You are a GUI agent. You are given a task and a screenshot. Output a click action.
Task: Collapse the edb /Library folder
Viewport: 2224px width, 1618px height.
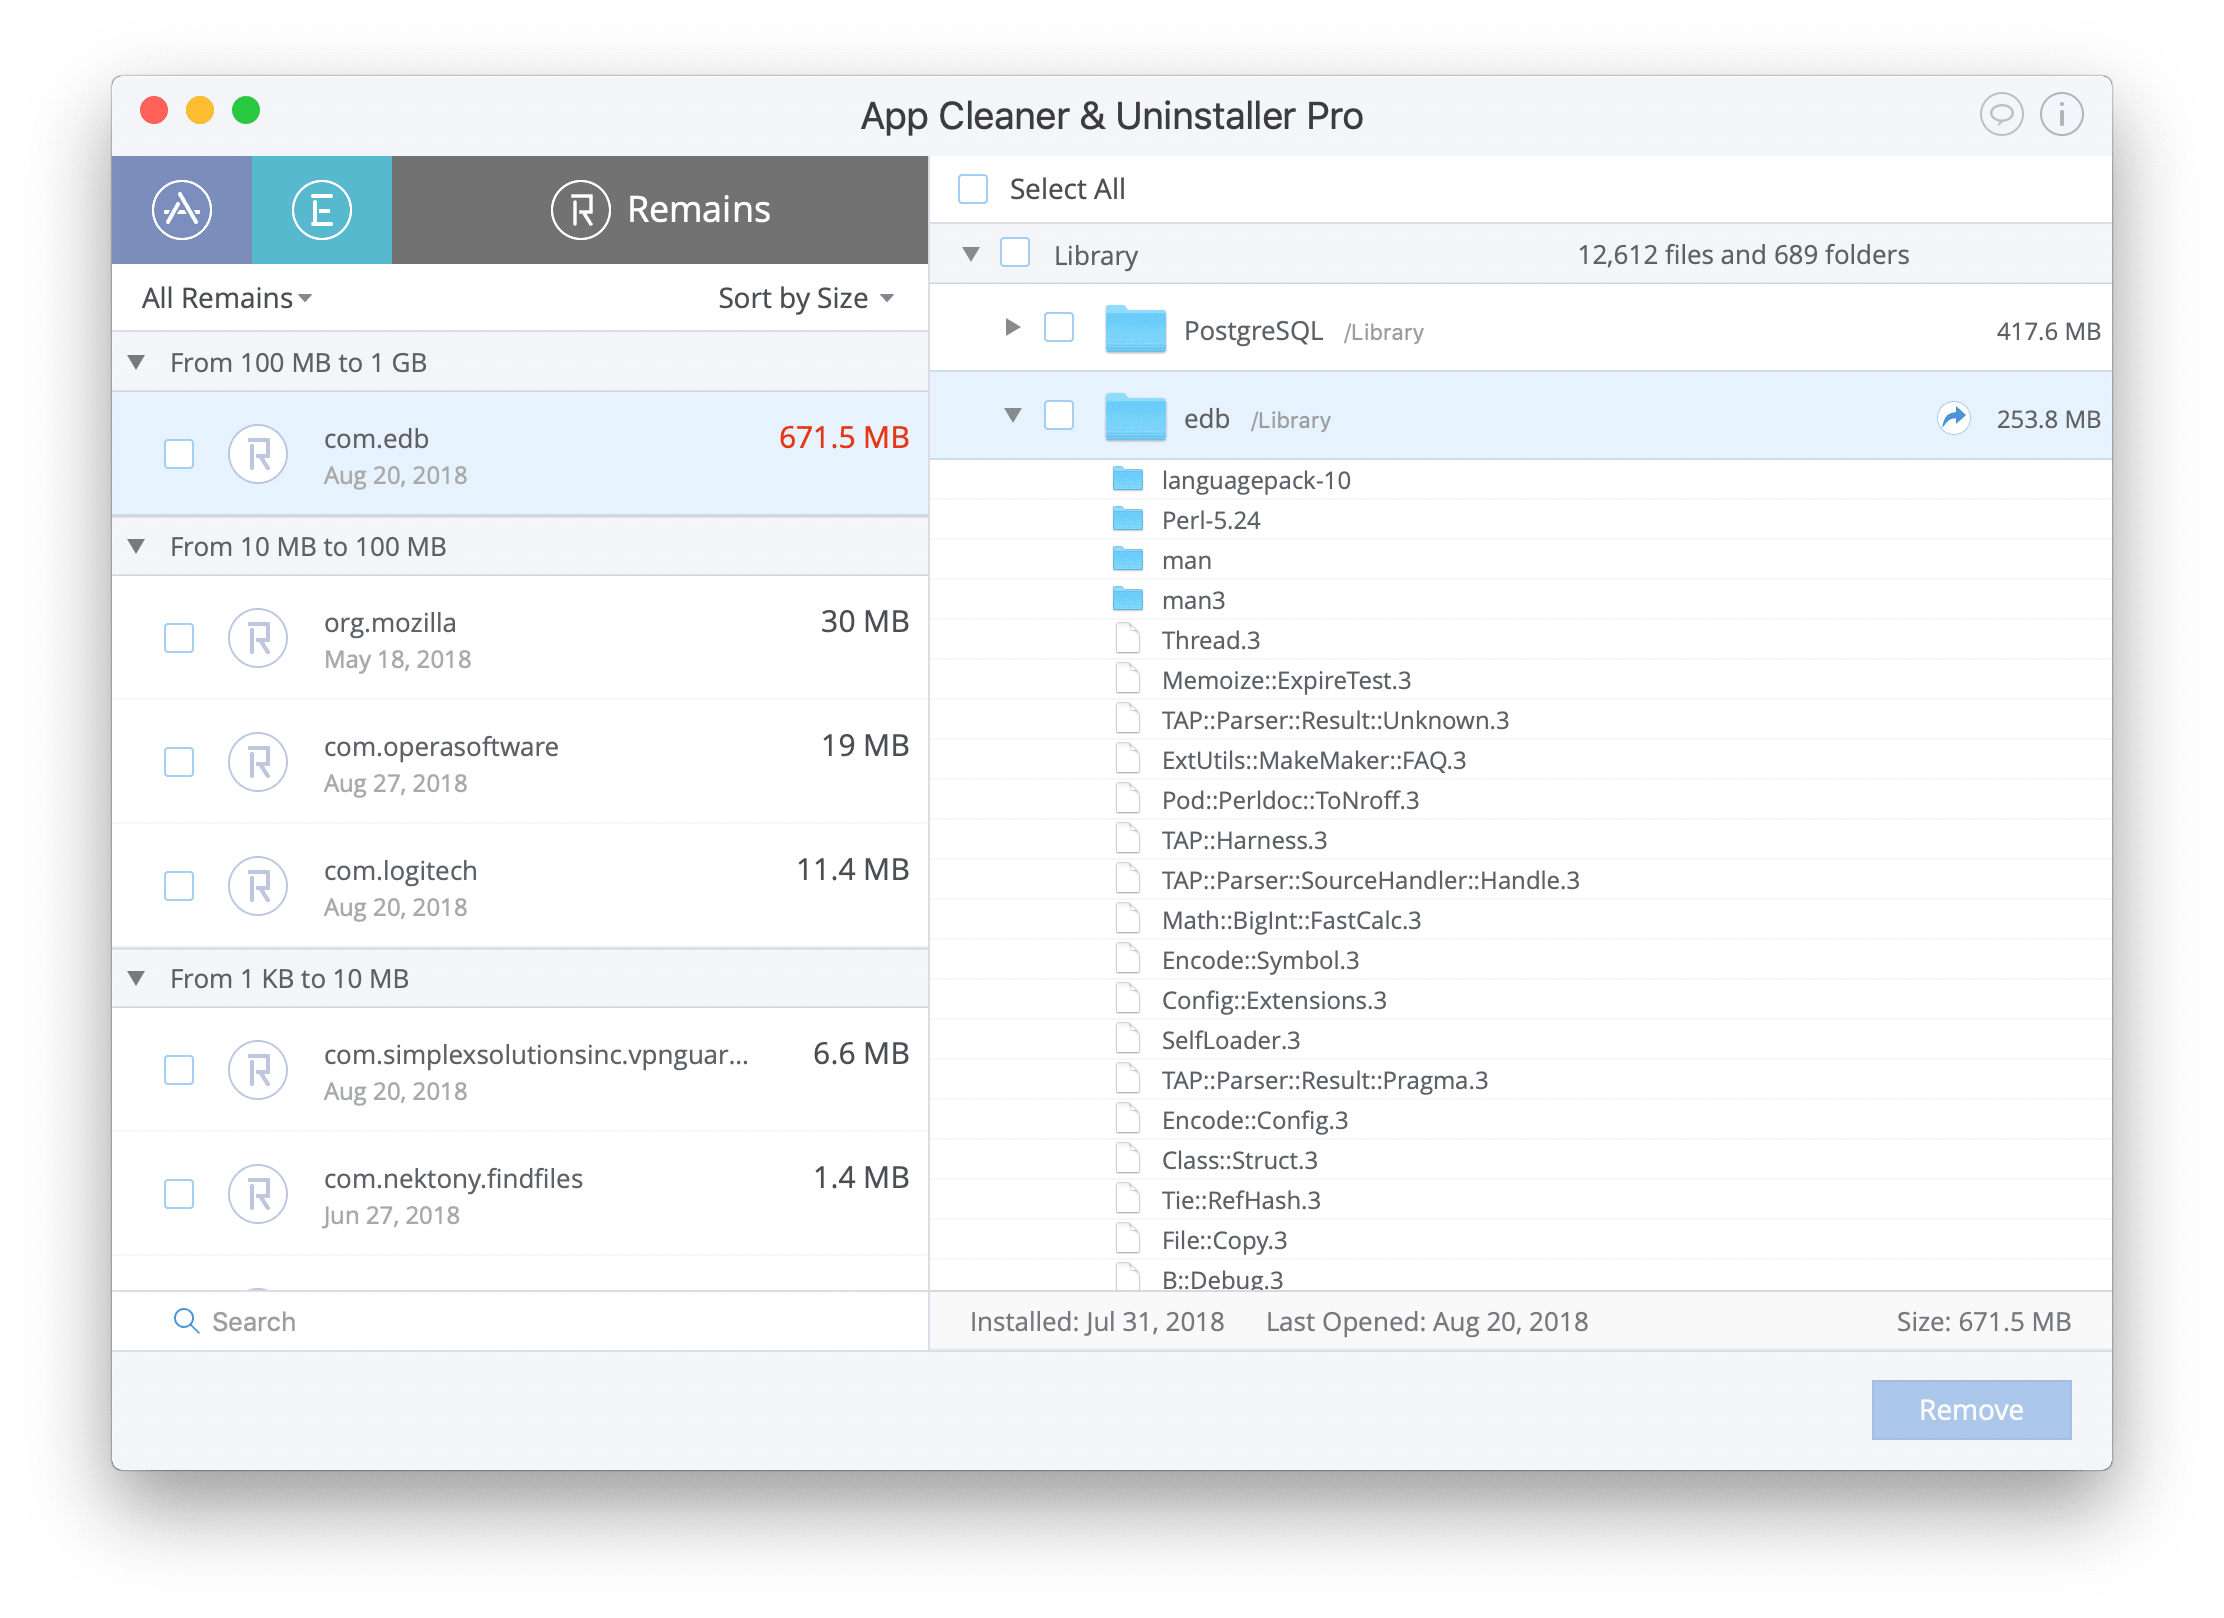point(1008,418)
